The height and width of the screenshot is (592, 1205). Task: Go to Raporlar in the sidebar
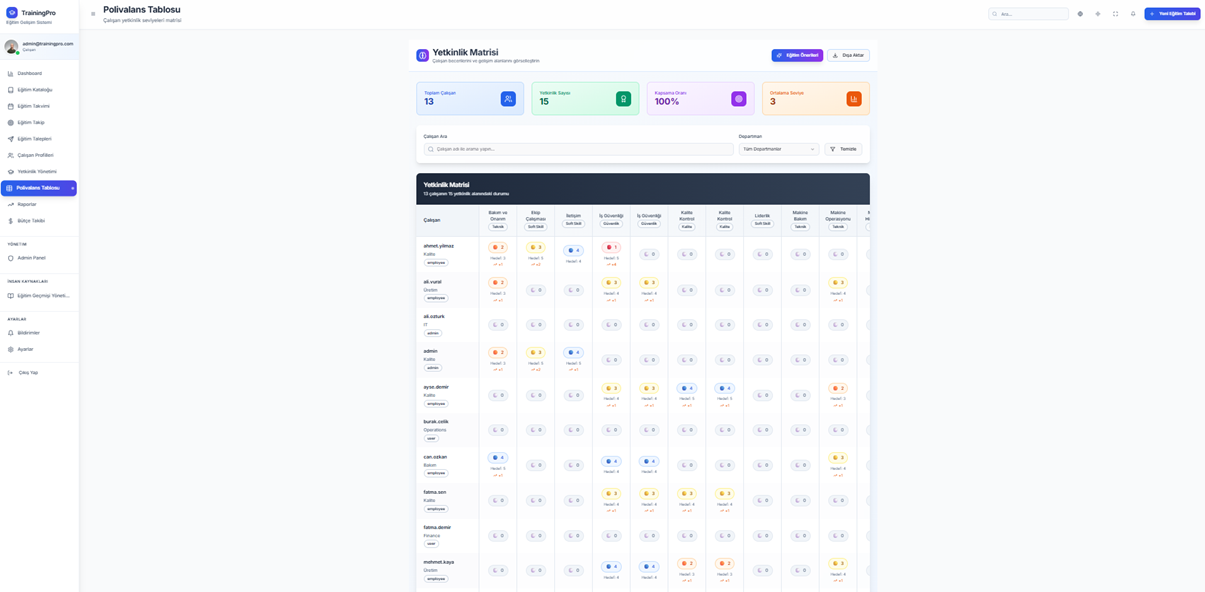click(x=27, y=204)
